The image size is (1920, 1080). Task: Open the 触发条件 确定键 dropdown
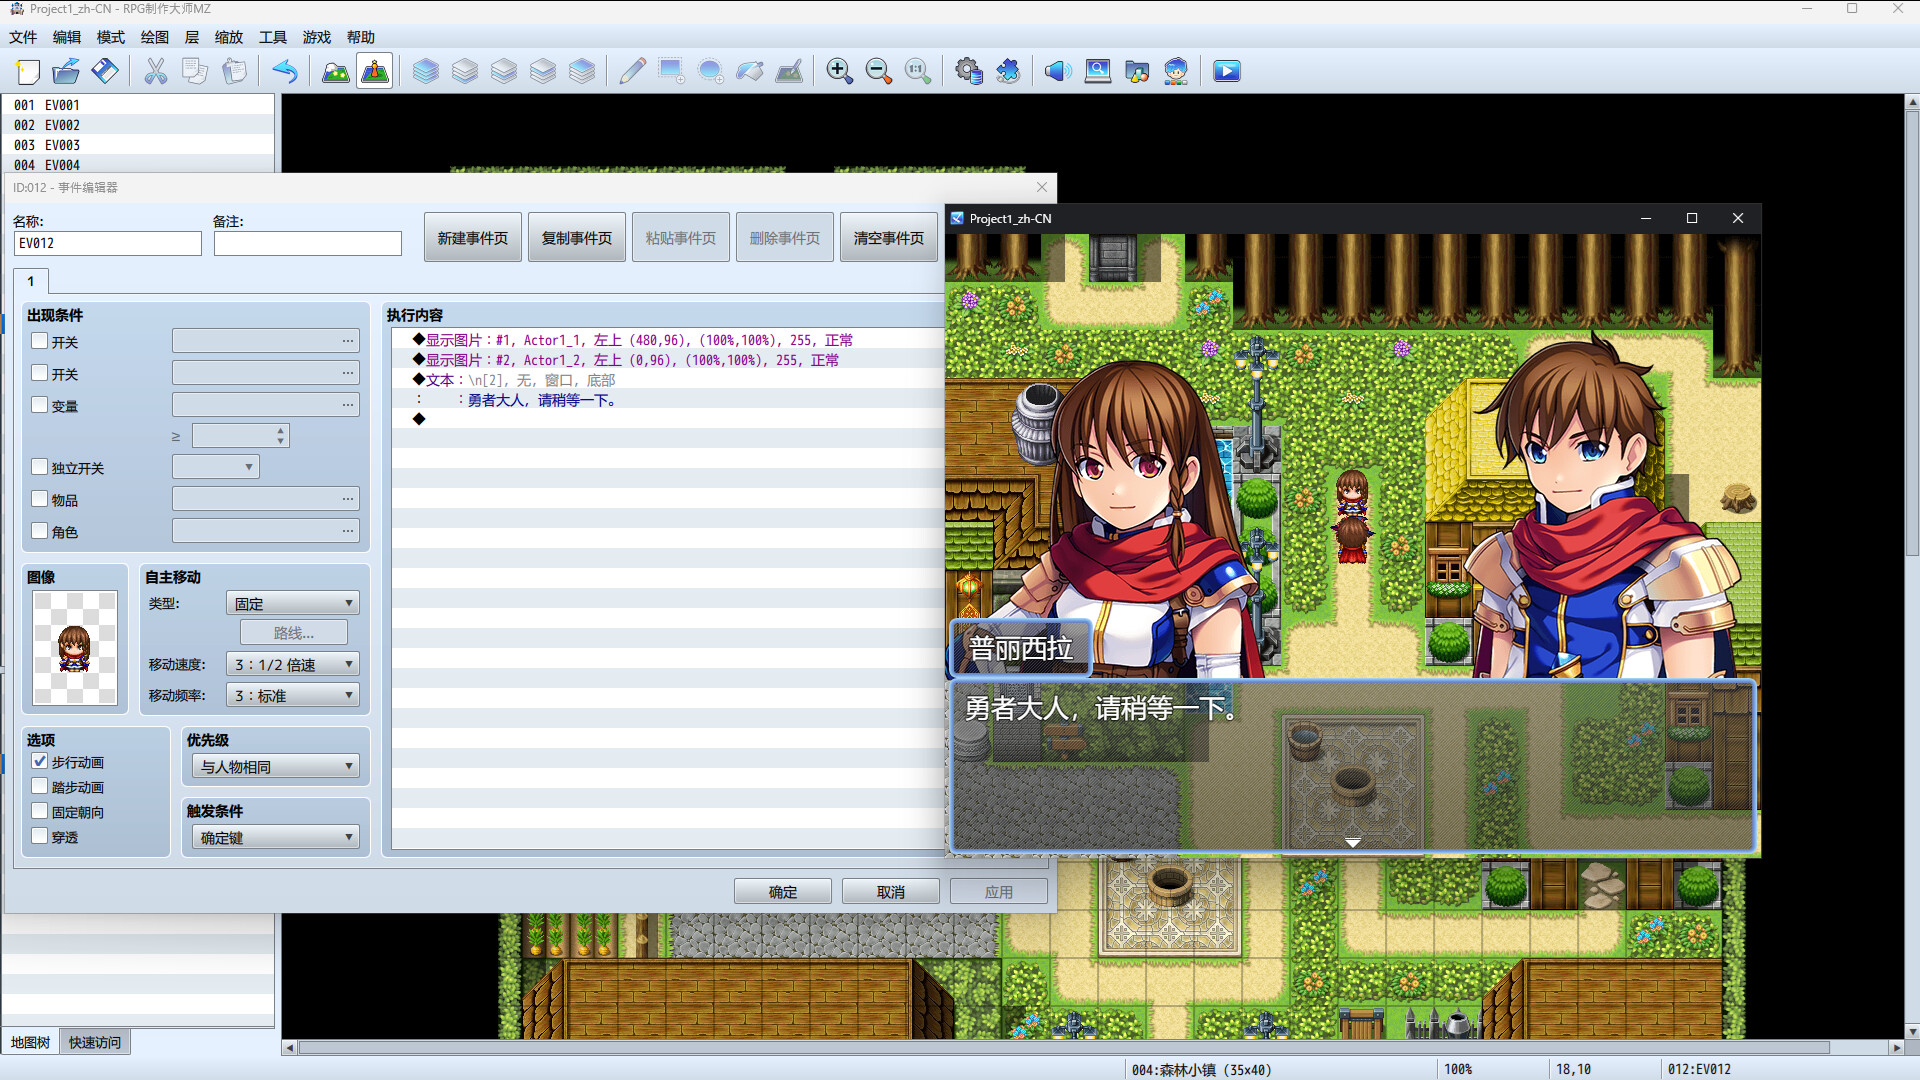276,838
